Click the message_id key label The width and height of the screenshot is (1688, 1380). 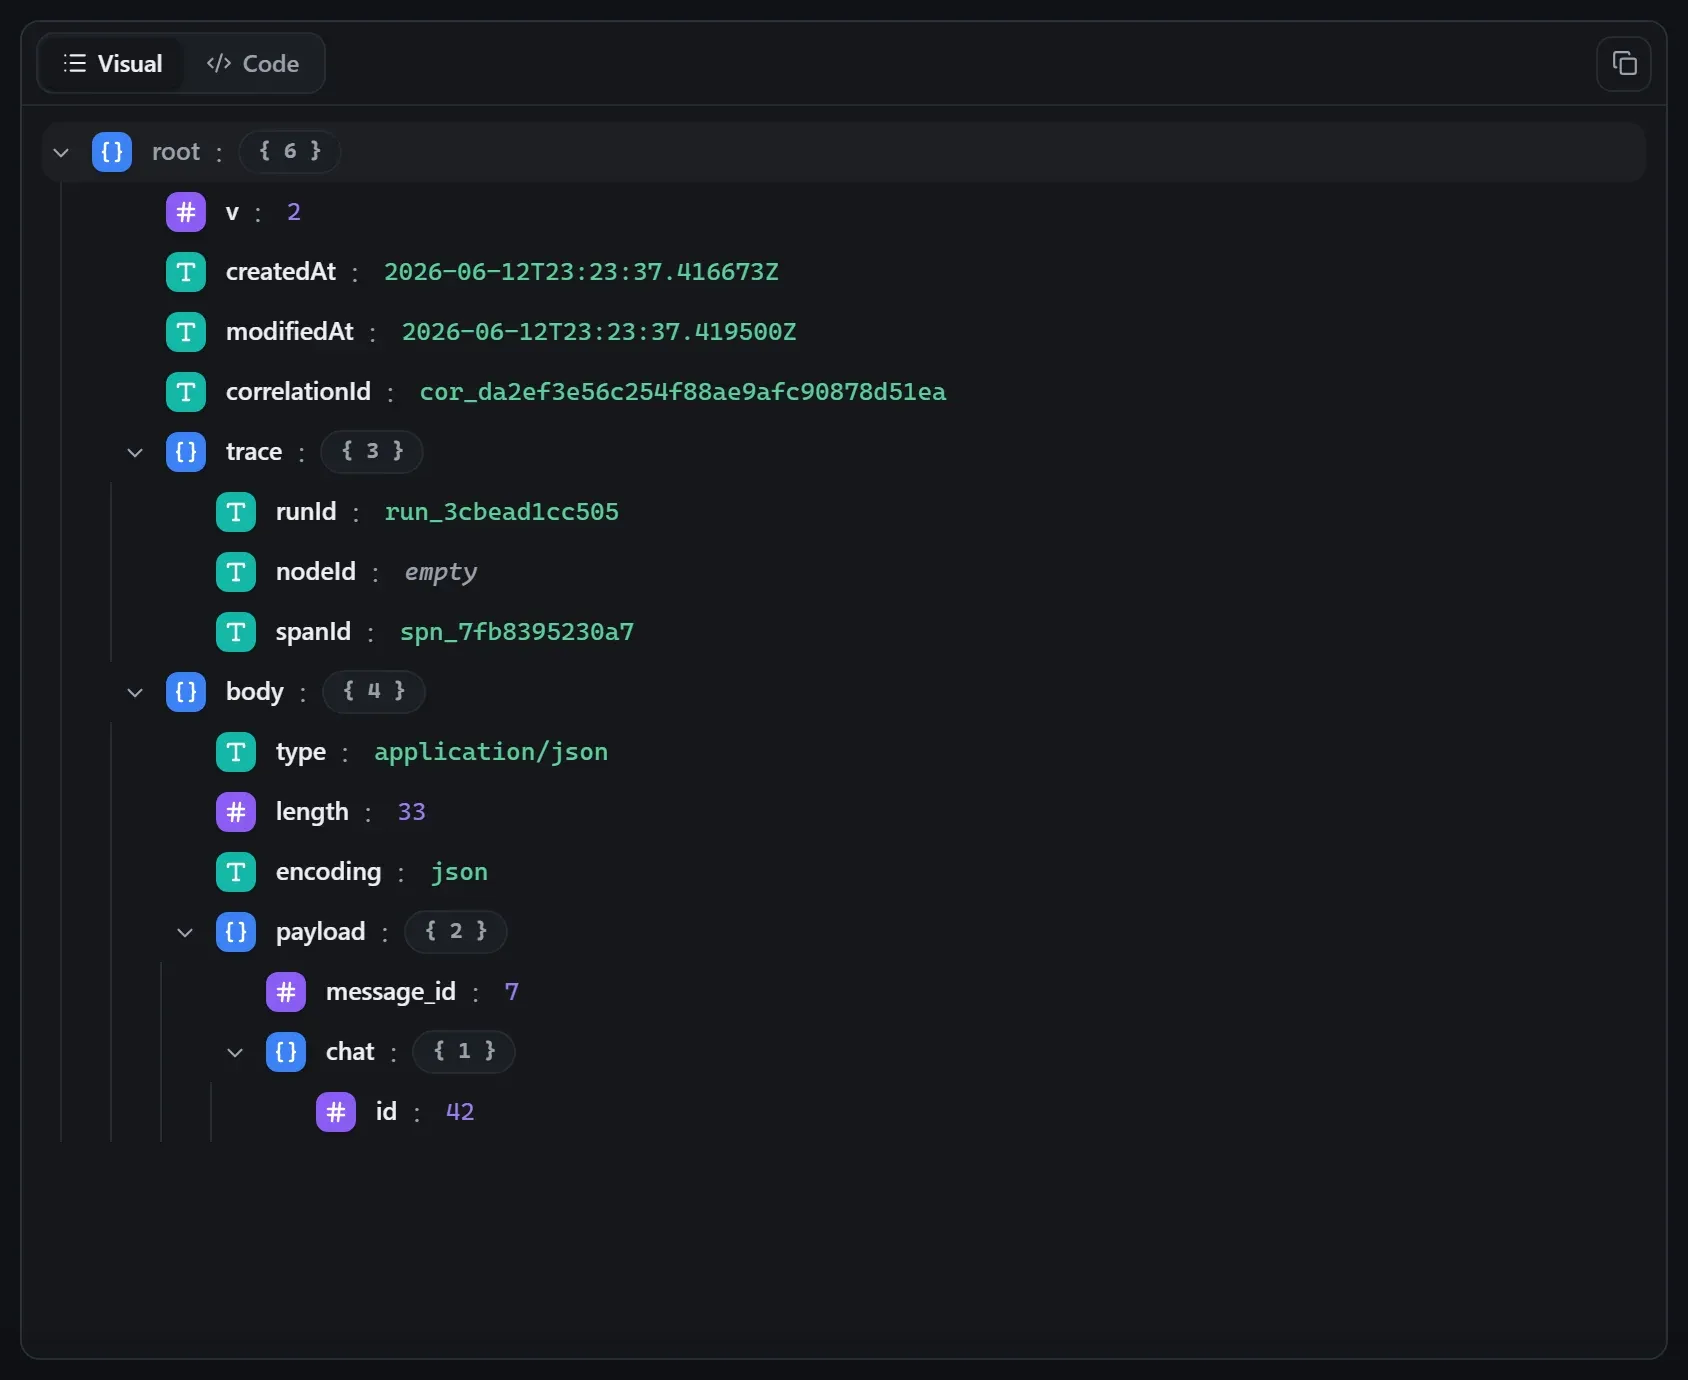click(391, 992)
